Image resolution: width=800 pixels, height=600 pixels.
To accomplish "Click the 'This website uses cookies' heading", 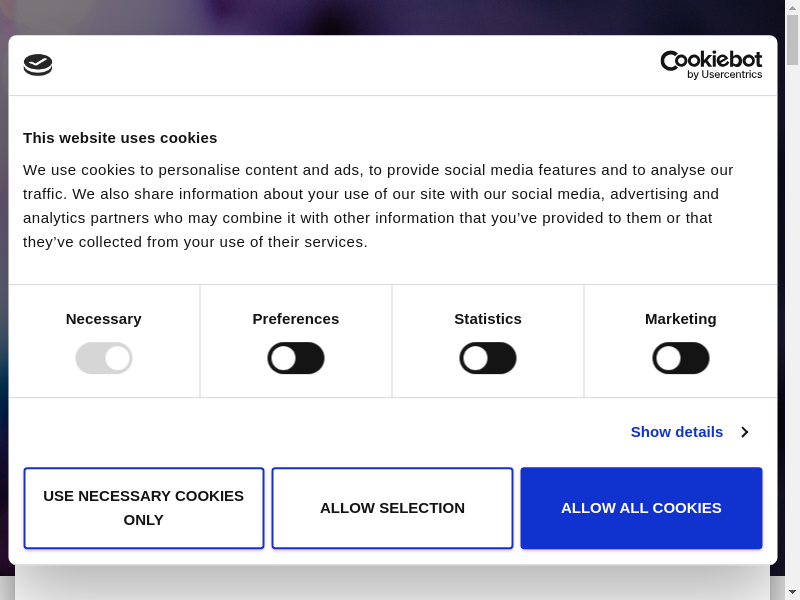I will point(120,138).
